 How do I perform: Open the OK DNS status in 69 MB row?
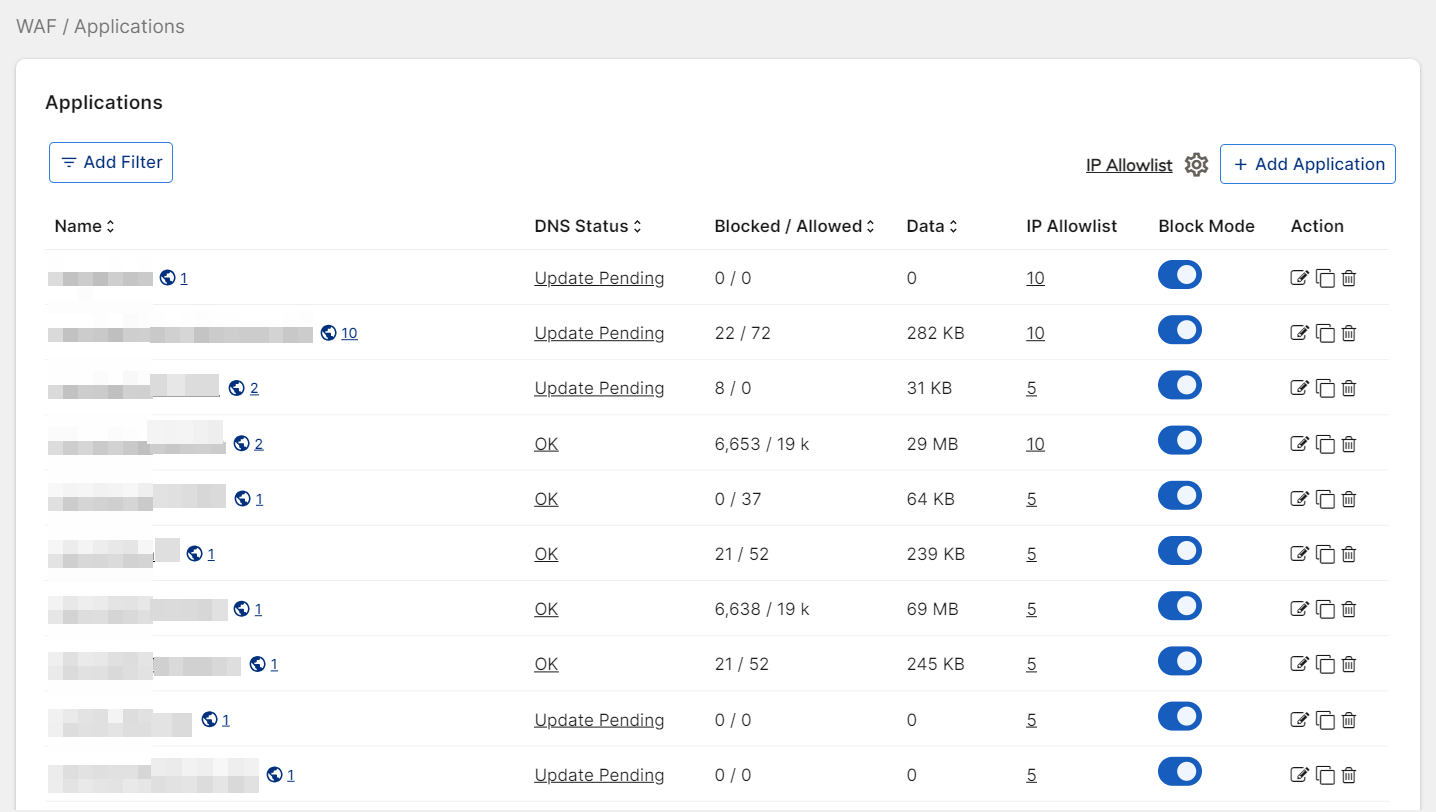546,609
